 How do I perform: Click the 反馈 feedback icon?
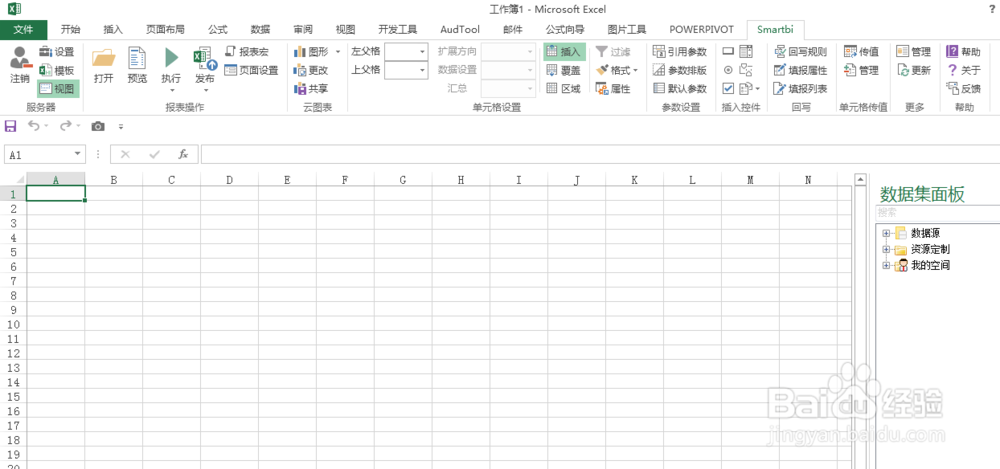[x=953, y=89]
